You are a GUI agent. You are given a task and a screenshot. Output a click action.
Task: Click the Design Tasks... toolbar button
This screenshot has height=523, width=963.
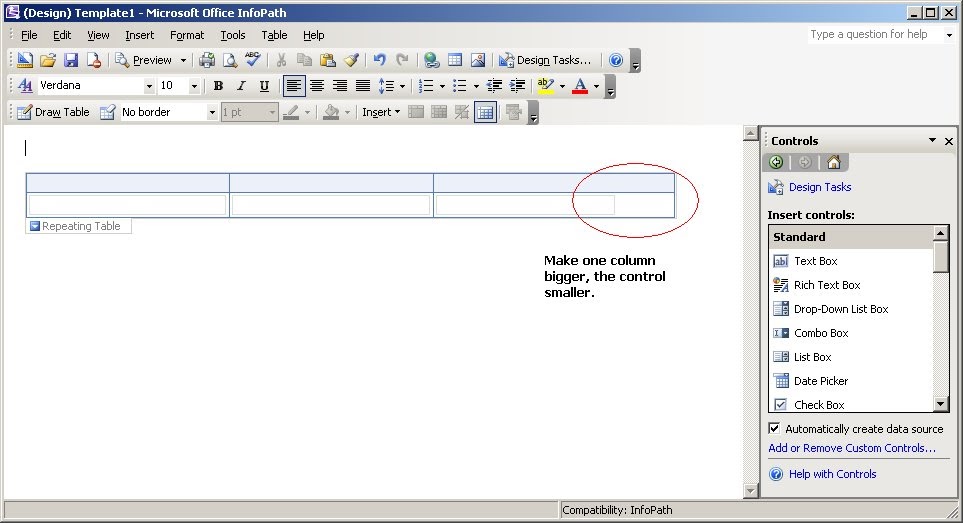[x=545, y=60]
